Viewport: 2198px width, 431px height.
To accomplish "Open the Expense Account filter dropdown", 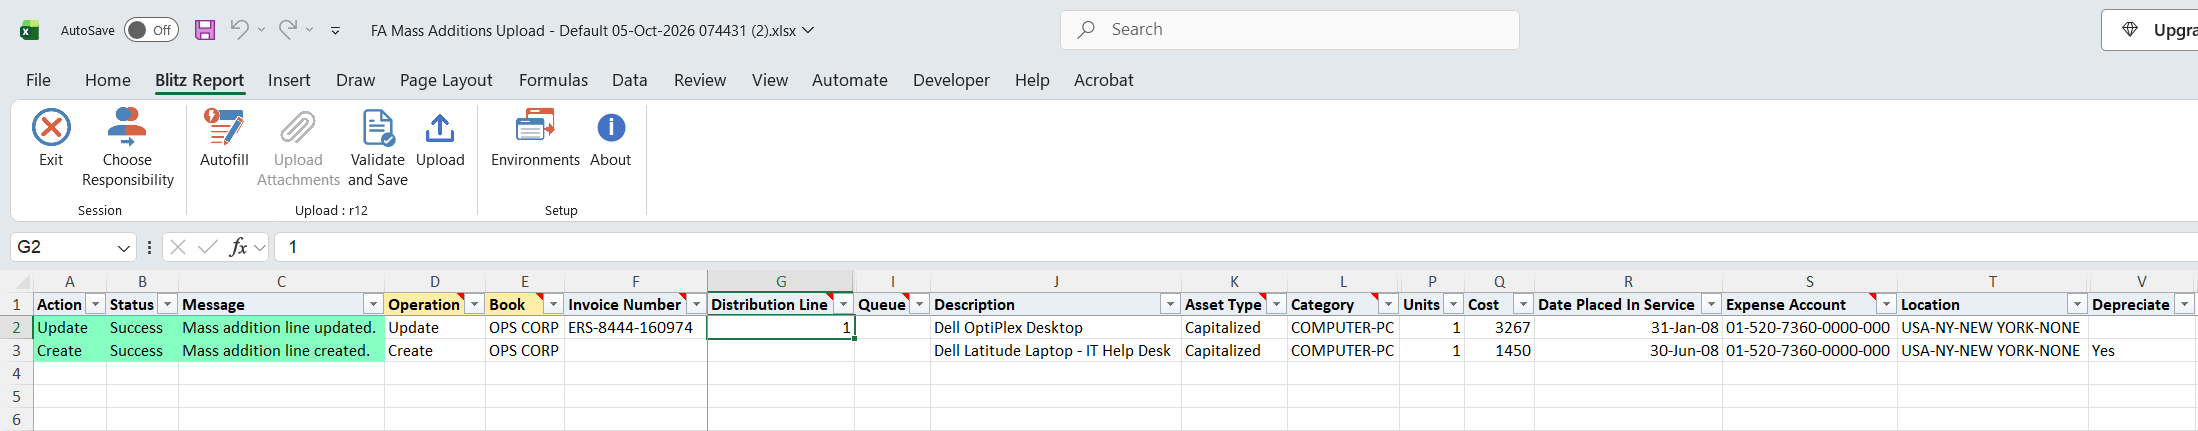I will pyautogui.click(x=1886, y=304).
